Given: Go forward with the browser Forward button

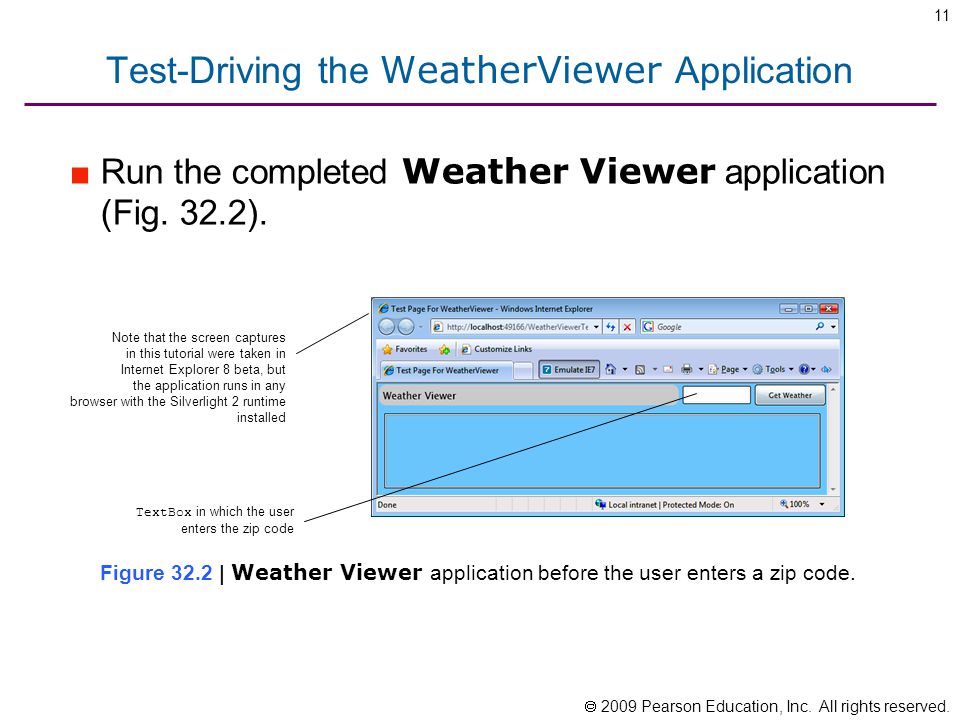Looking at the screenshot, I should pyautogui.click(x=406, y=327).
